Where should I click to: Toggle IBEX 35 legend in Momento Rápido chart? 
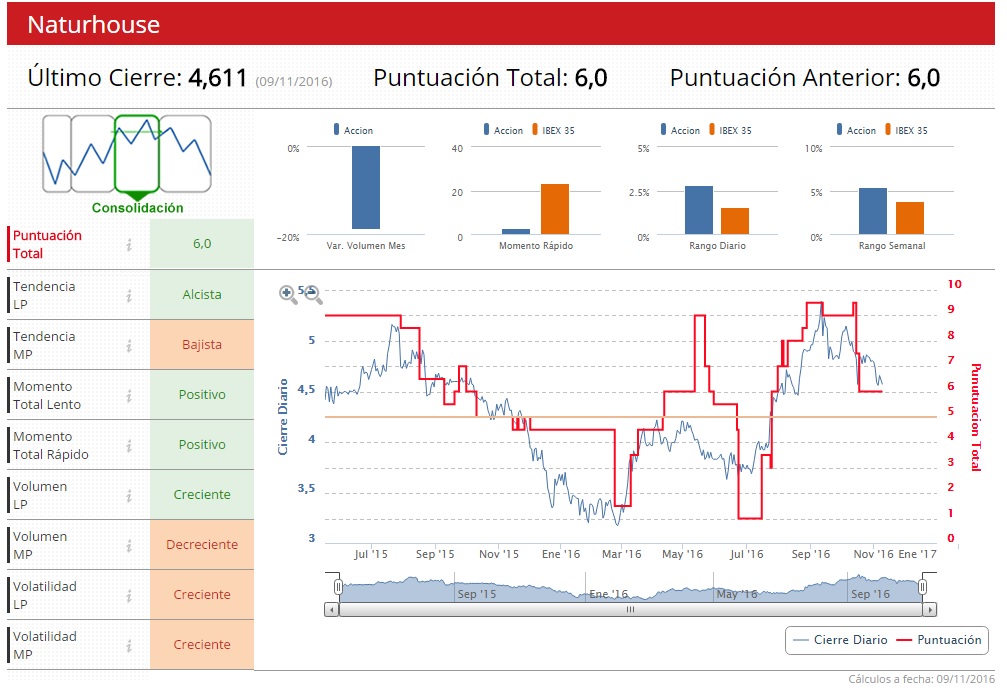tap(553, 130)
